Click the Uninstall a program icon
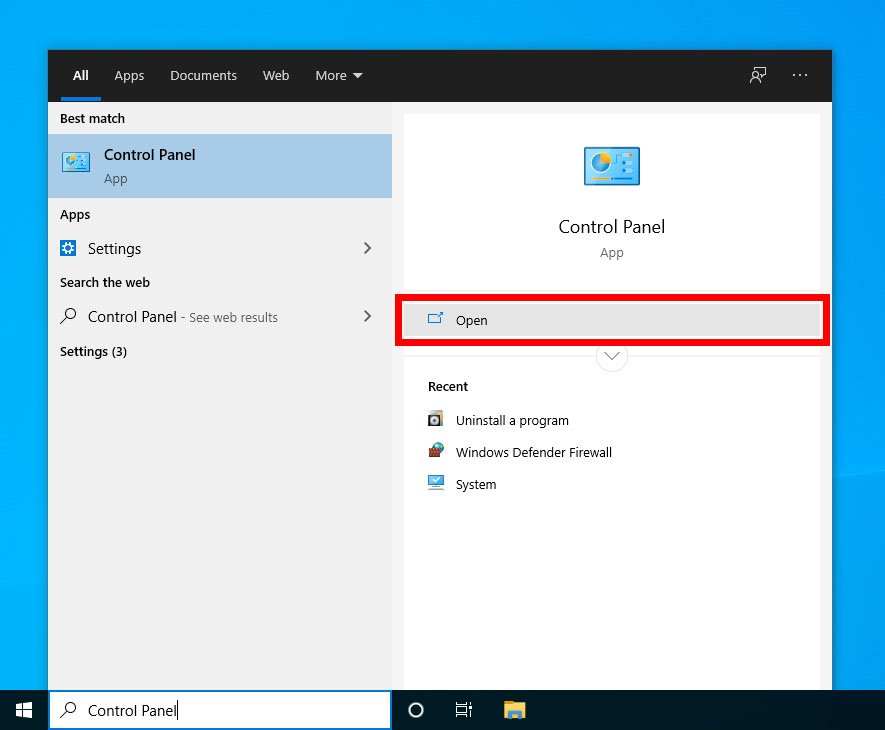This screenshot has width=885, height=730. (x=435, y=419)
